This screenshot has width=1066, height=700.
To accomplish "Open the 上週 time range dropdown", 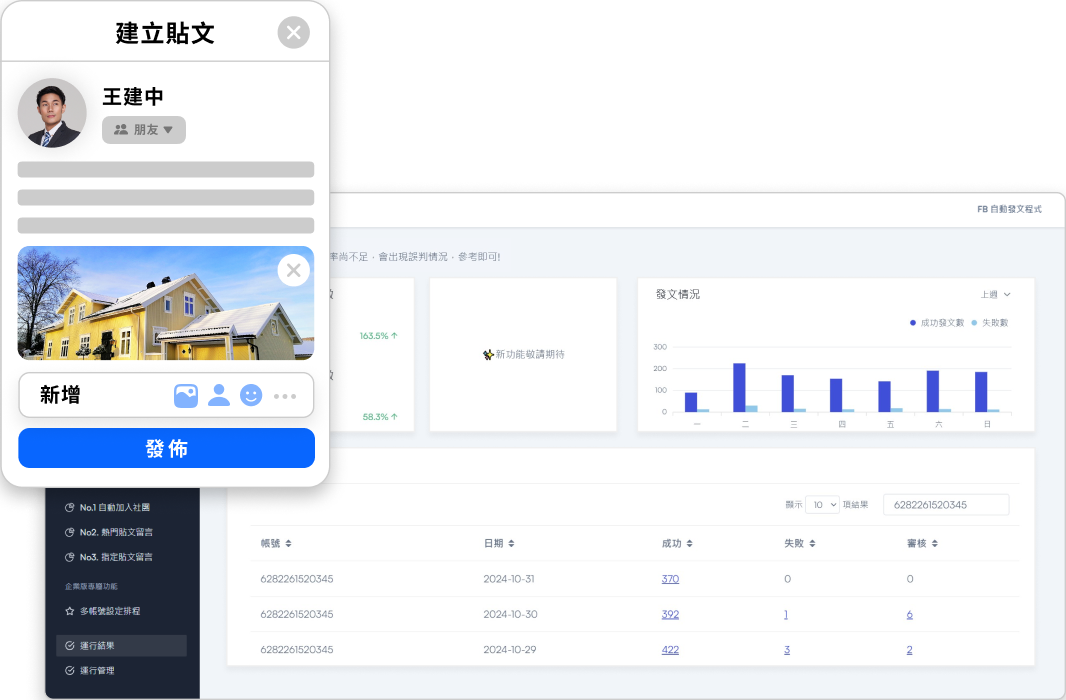I will (994, 294).
